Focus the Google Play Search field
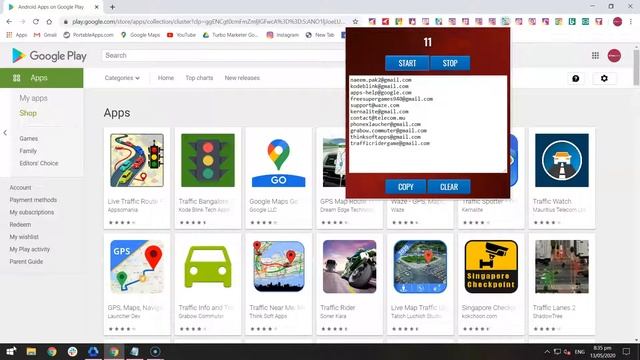The image size is (640, 360). click(x=224, y=56)
